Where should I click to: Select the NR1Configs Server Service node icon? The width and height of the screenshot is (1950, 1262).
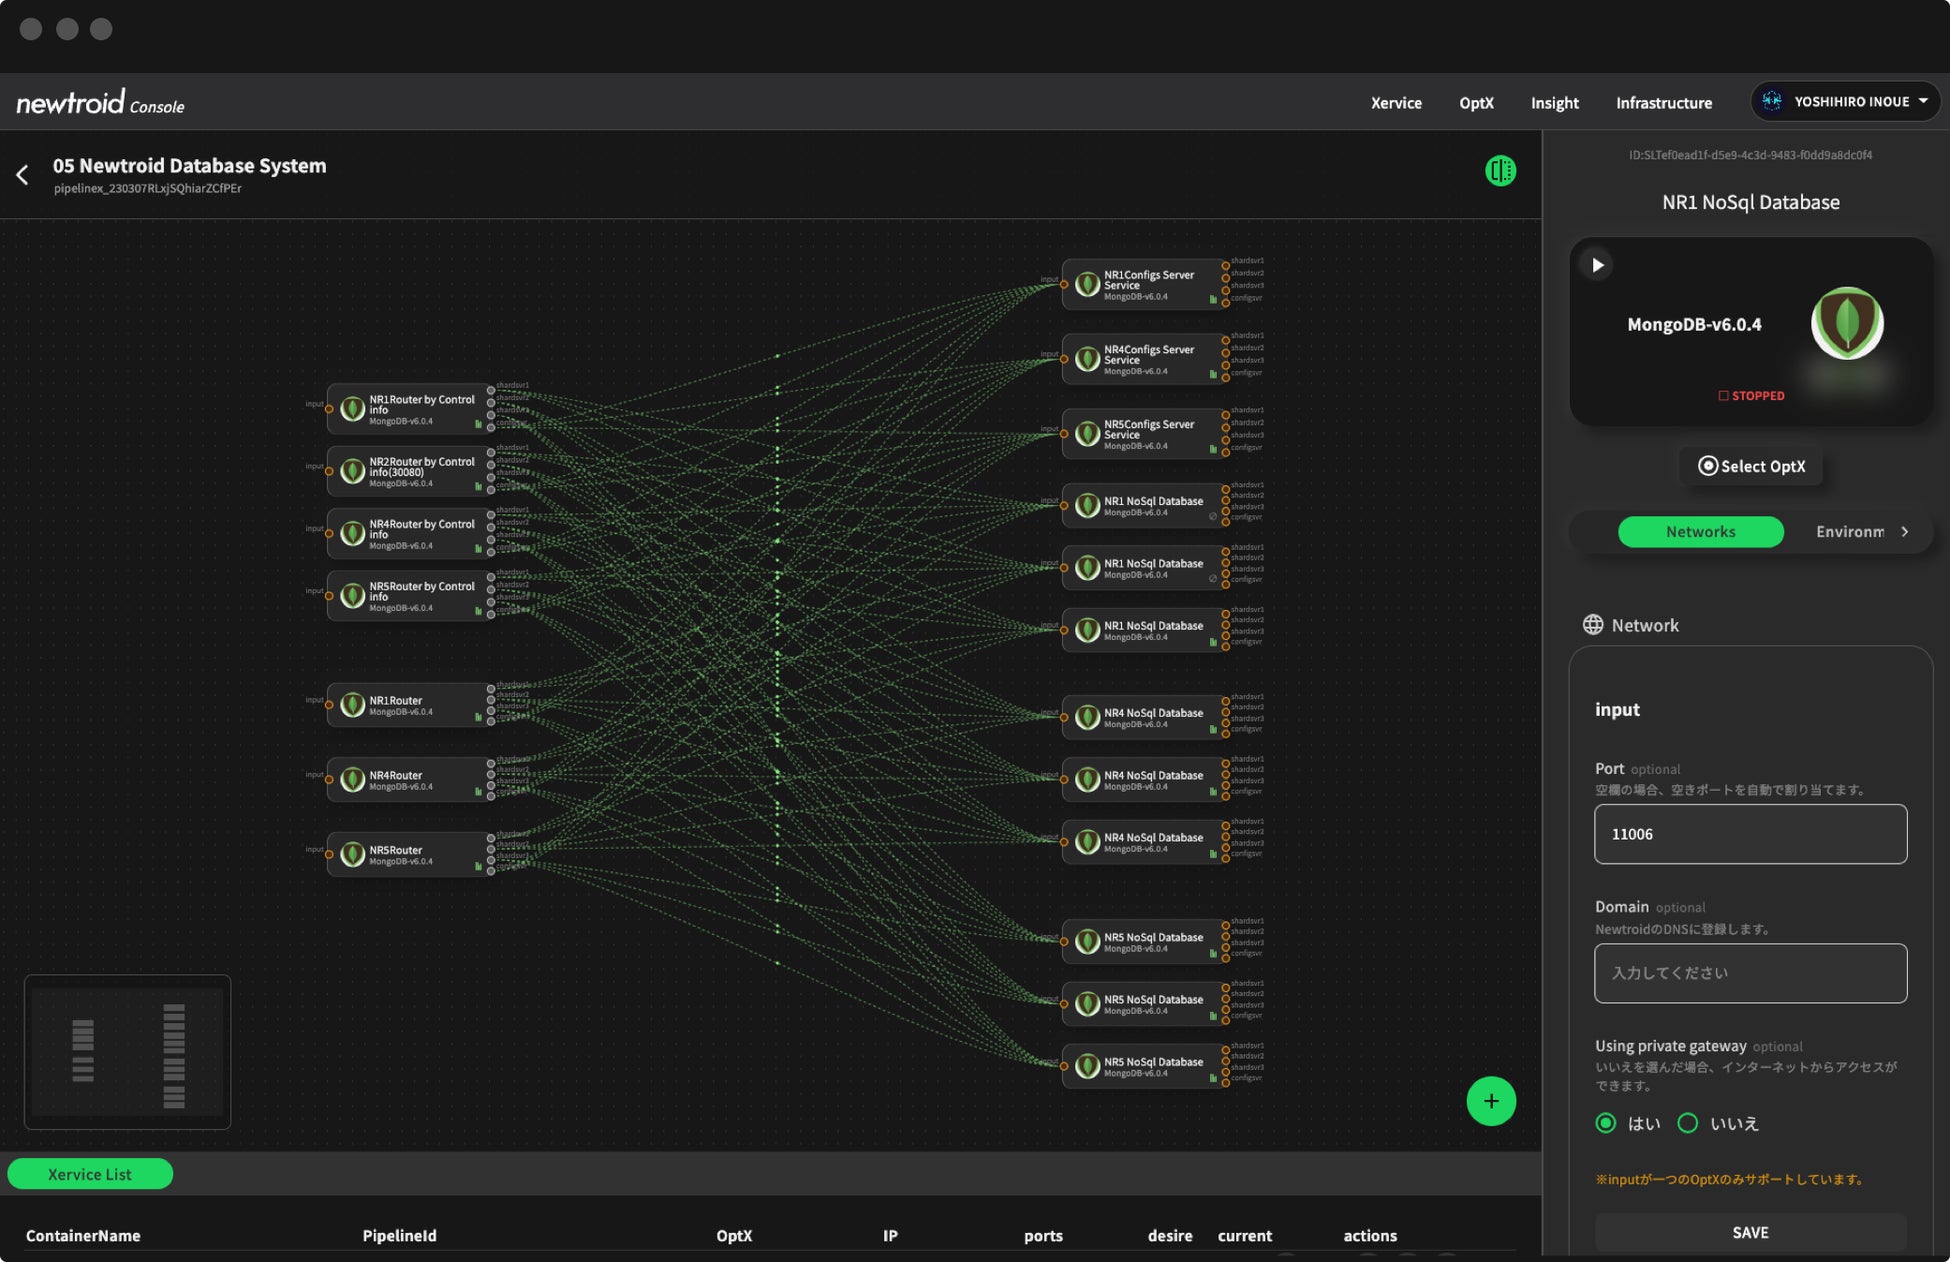click(x=1087, y=285)
